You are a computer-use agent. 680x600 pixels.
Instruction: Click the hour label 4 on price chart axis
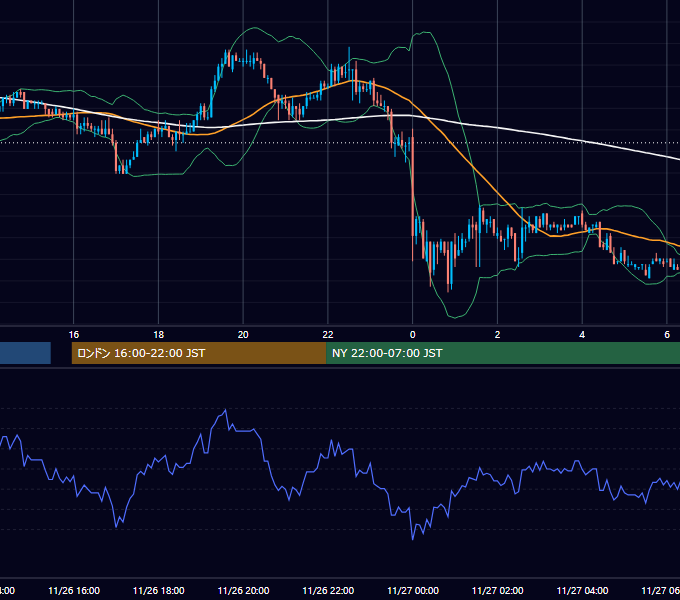point(582,335)
